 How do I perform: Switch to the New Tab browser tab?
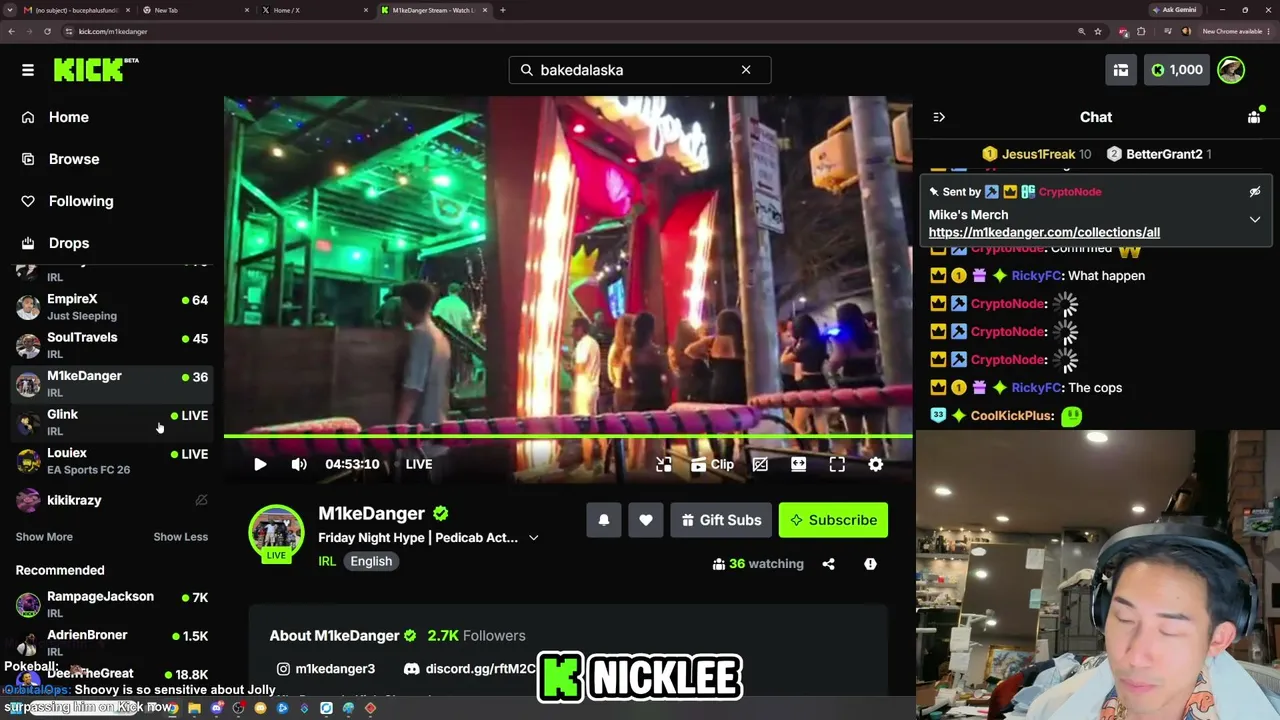(x=196, y=10)
